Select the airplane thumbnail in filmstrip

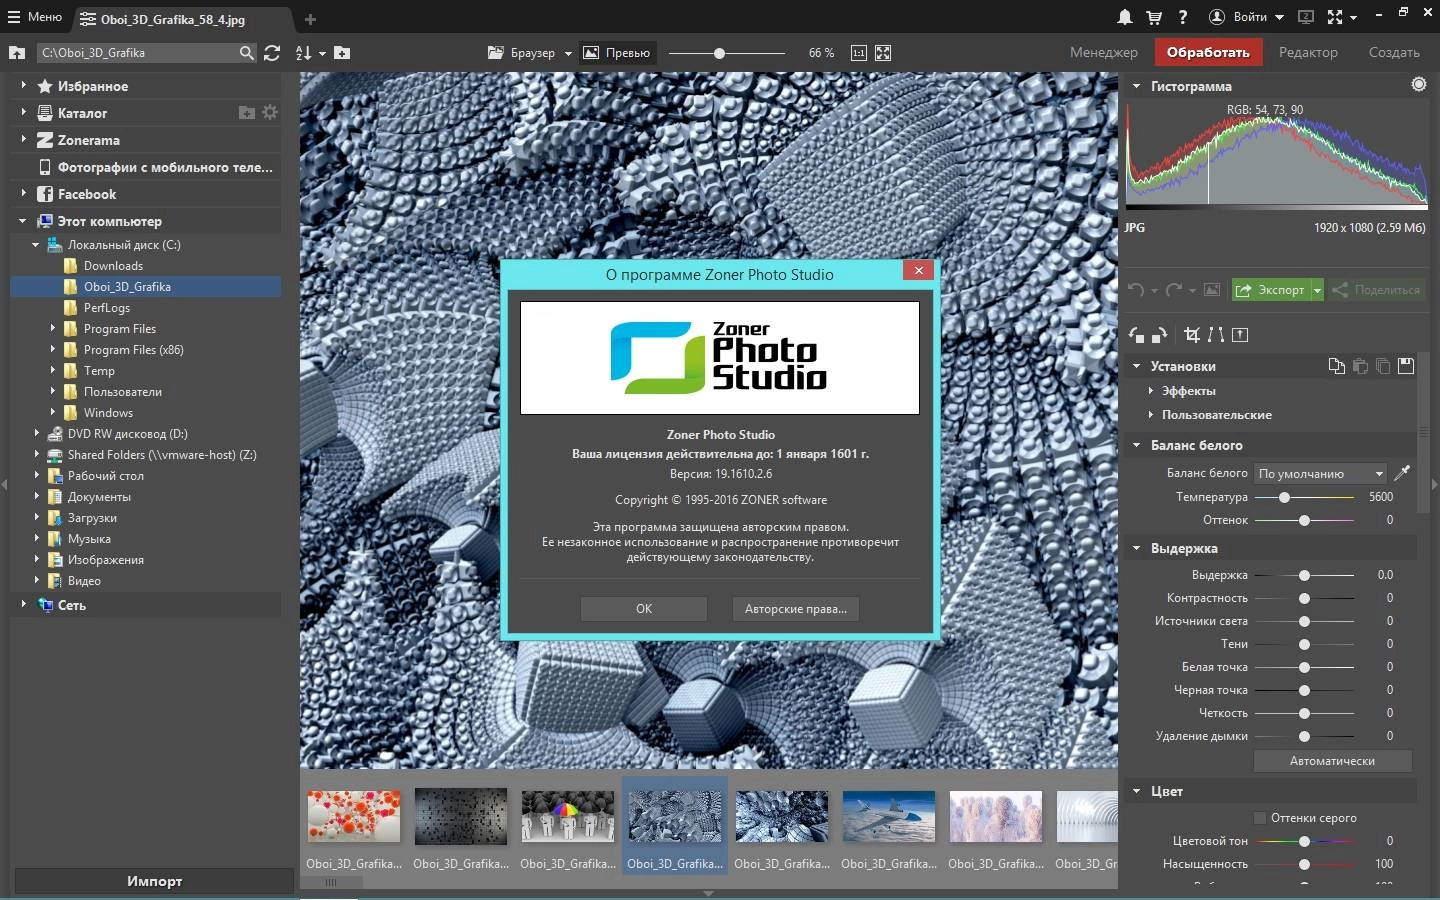pyautogui.click(x=889, y=817)
